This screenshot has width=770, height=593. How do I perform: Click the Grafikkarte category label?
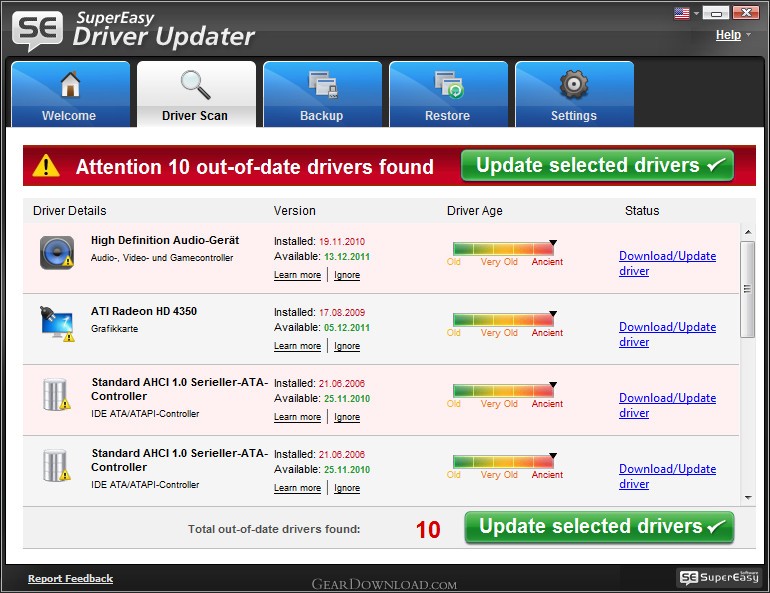click(114, 329)
